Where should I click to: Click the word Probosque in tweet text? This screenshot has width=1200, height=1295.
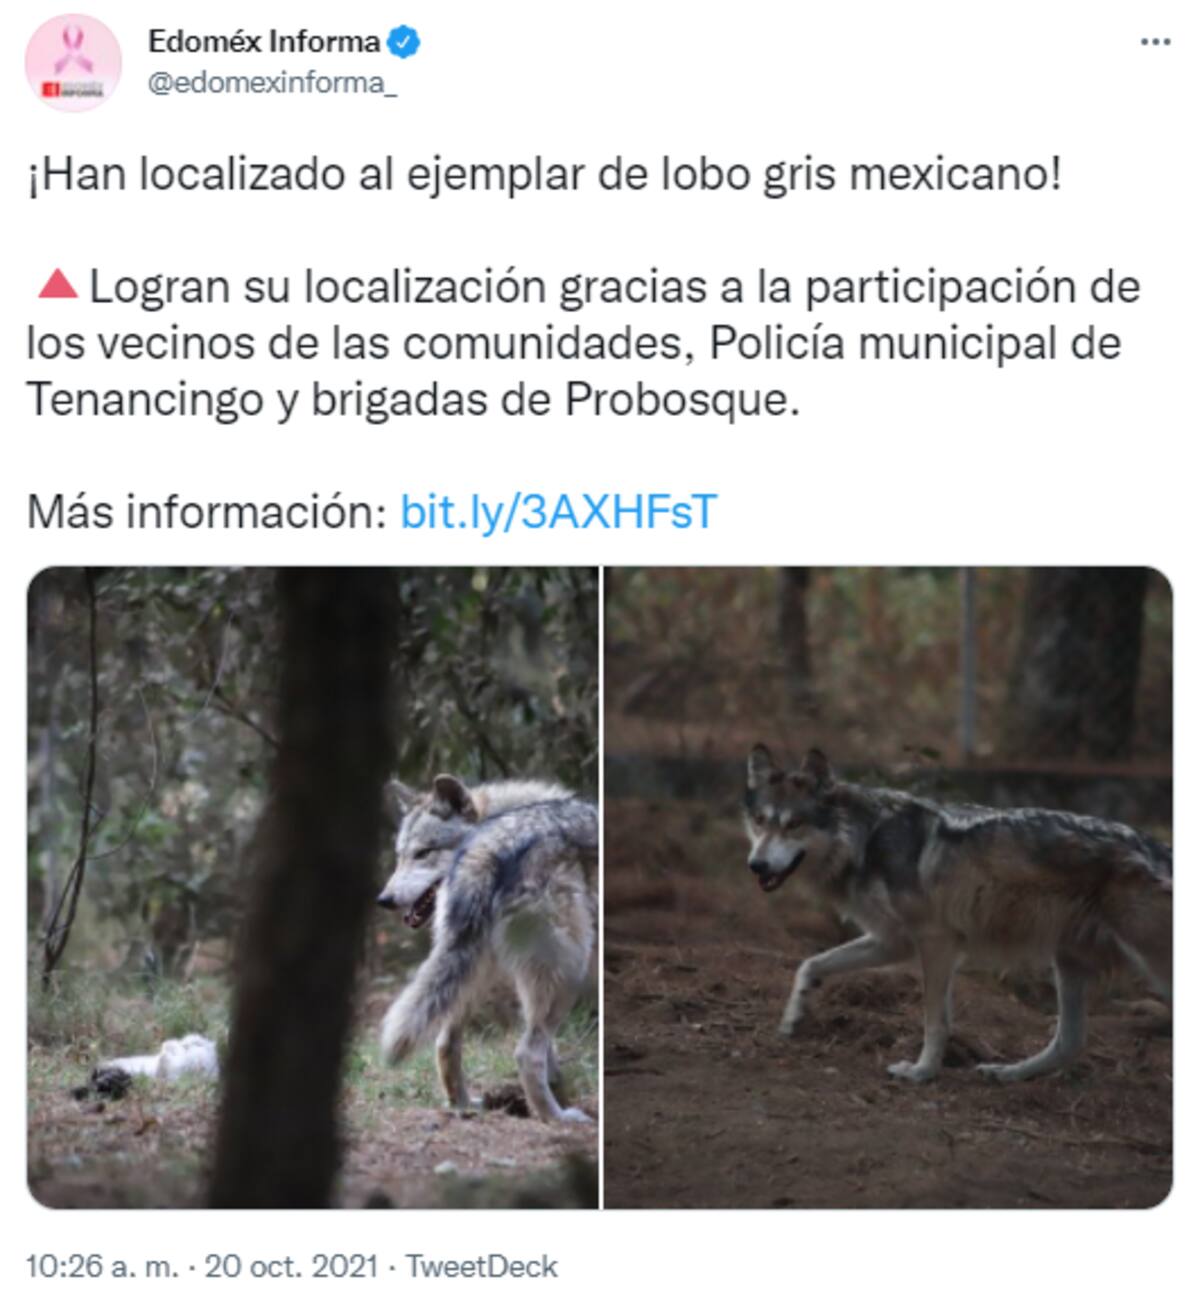(682, 400)
